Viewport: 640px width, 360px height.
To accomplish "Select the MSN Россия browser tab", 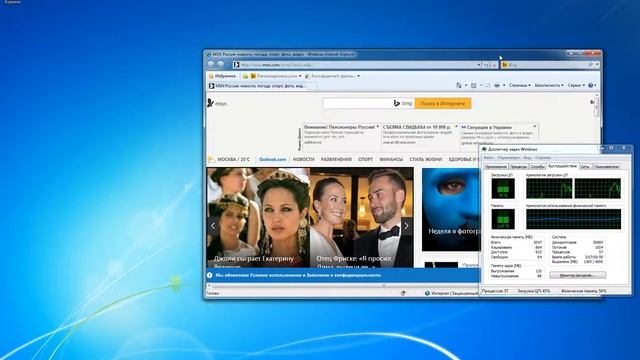I will click(x=257, y=86).
